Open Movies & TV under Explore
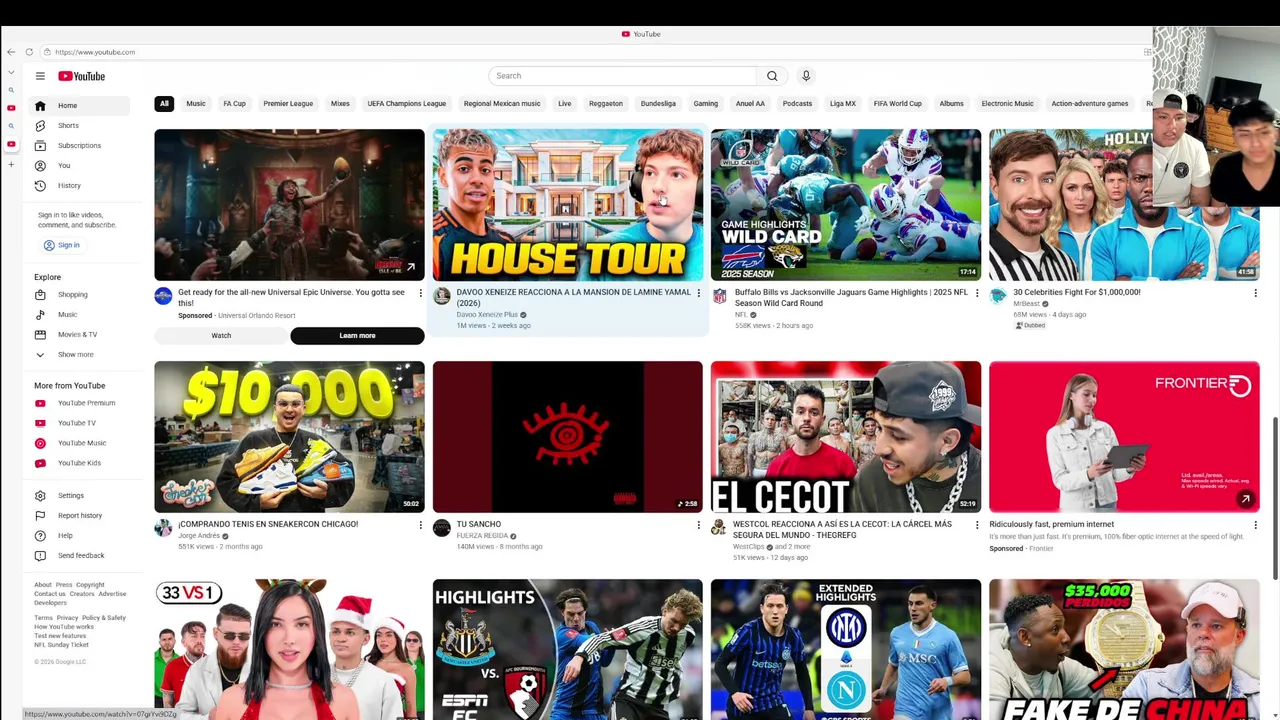 79,334
